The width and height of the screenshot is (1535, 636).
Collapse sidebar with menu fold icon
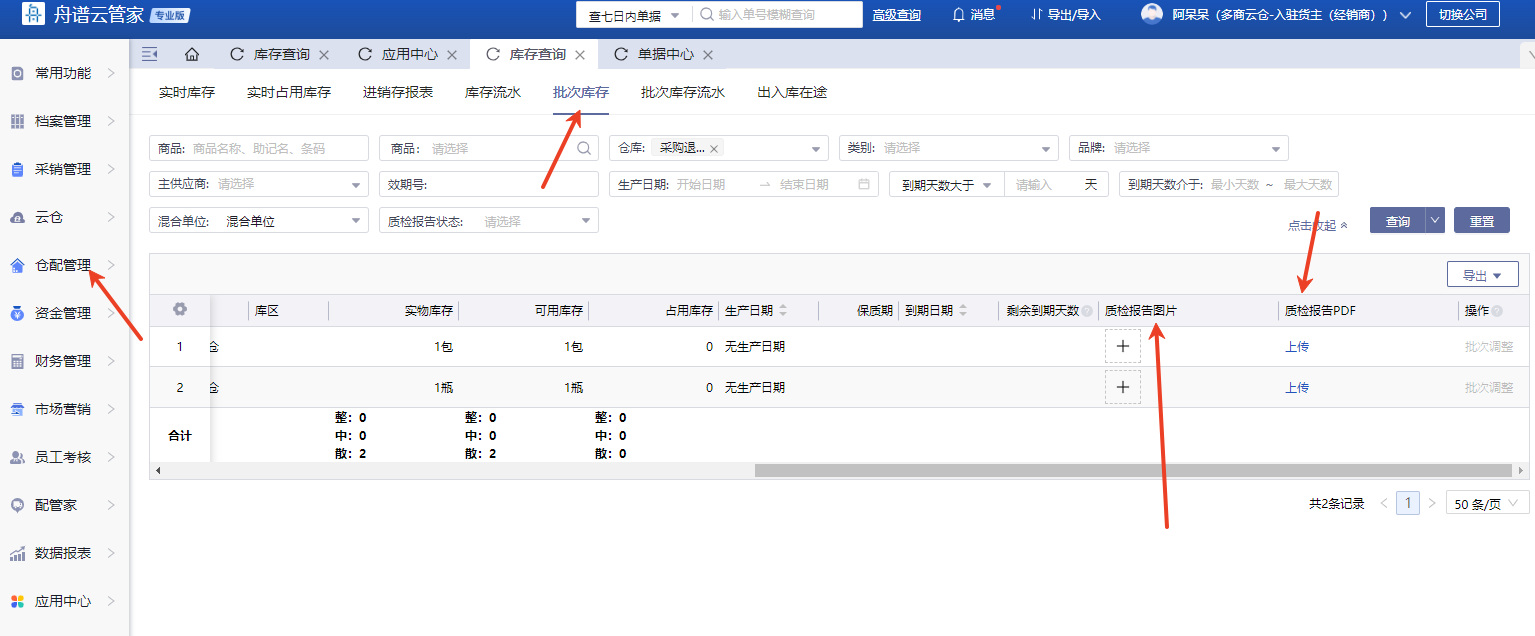click(150, 55)
